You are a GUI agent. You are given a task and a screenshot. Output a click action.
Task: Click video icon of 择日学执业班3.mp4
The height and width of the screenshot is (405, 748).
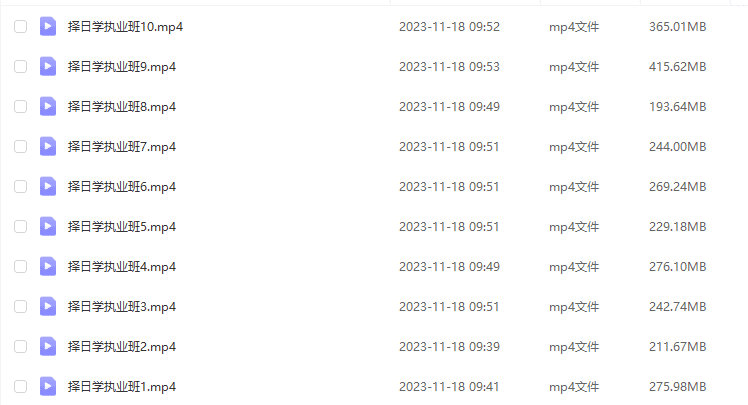point(48,307)
